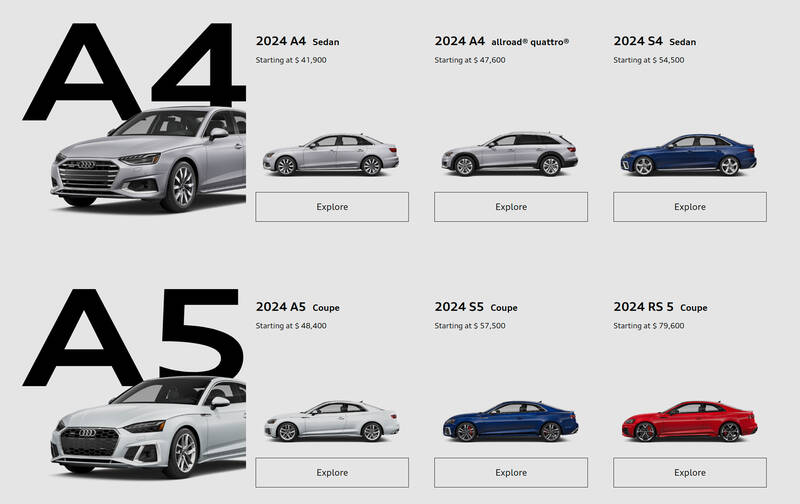Click the large A4 front-view hero car

148,159
